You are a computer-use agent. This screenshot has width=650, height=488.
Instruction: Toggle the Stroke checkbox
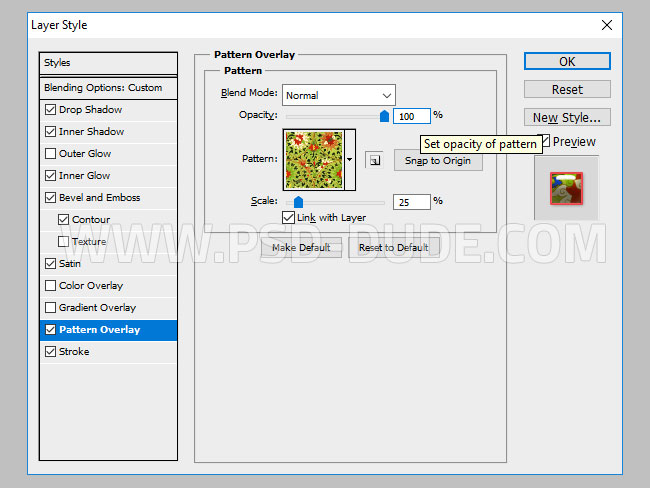tap(51, 352)
